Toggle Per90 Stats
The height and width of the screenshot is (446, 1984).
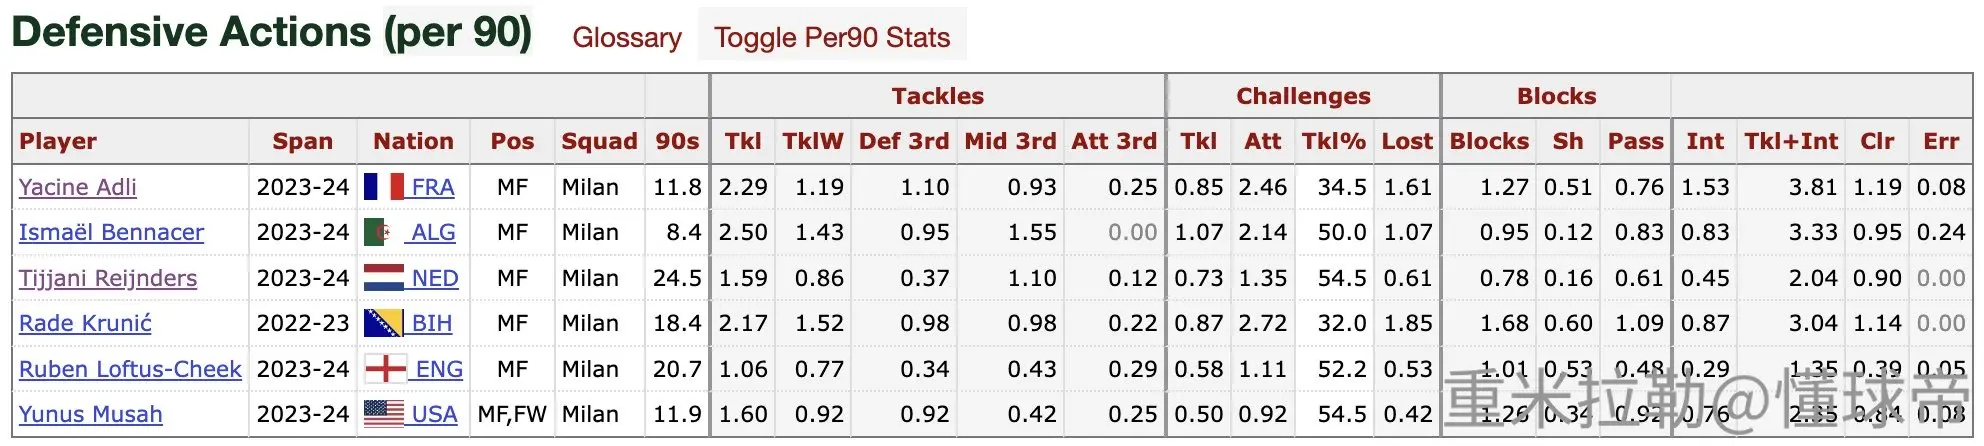pos(832,37)
